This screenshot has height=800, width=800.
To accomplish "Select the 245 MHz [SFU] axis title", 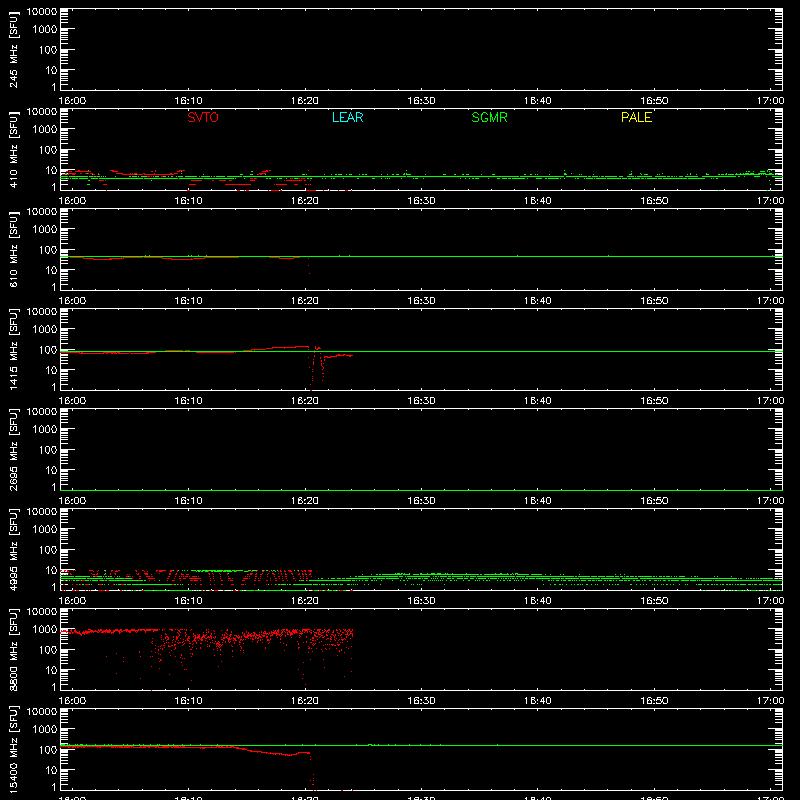I will click(13, 49).
